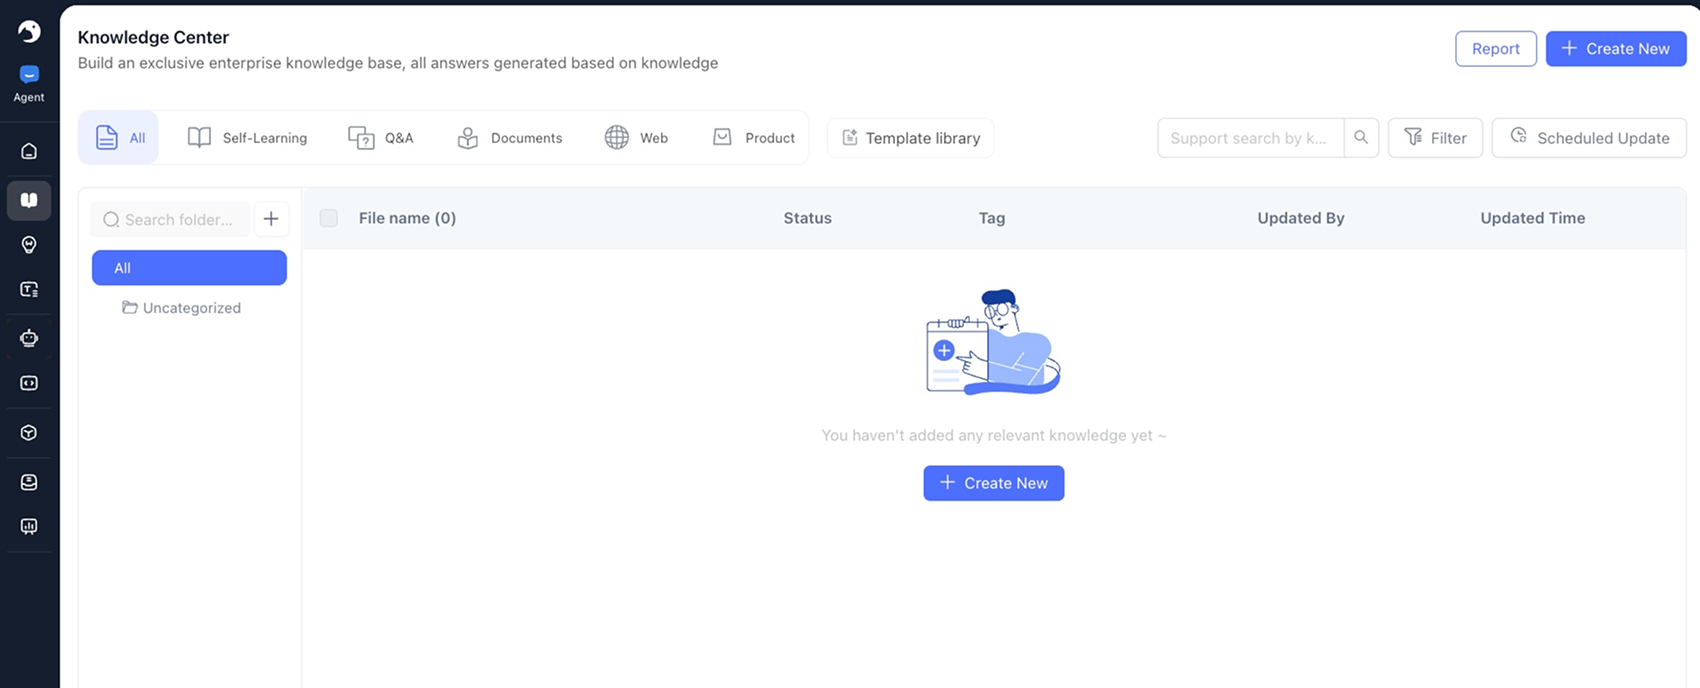
Task: Focus the knowledge search input field
Action: 1250,138
